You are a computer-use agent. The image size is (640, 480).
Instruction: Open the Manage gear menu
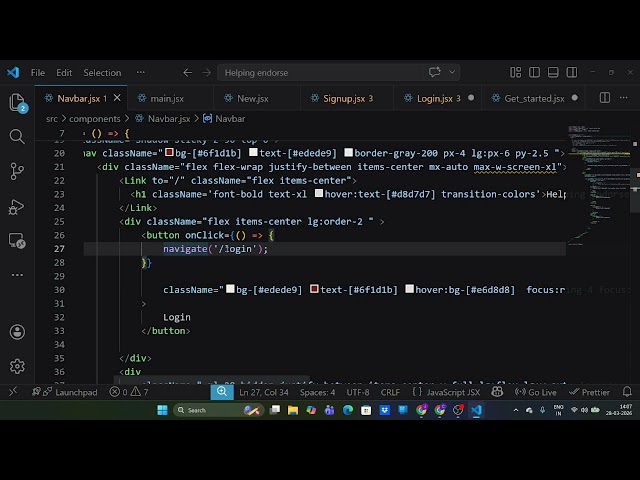tap(17, 366)
